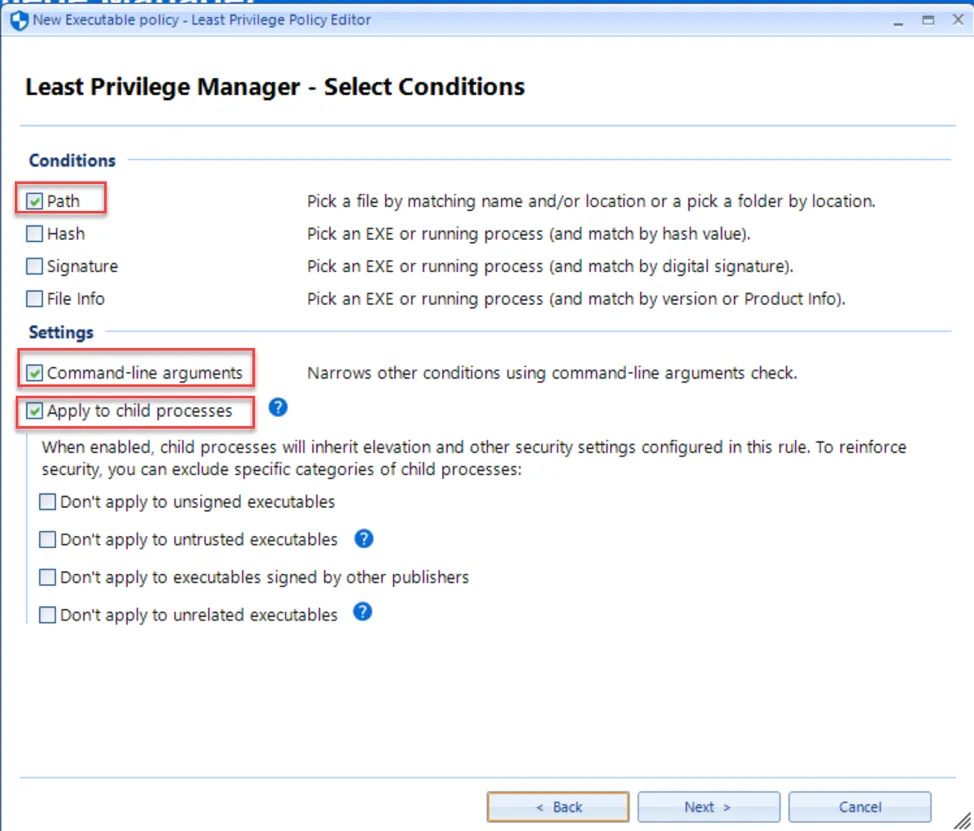Check Don't apply to unsigned executables

(x=48, y=502)
